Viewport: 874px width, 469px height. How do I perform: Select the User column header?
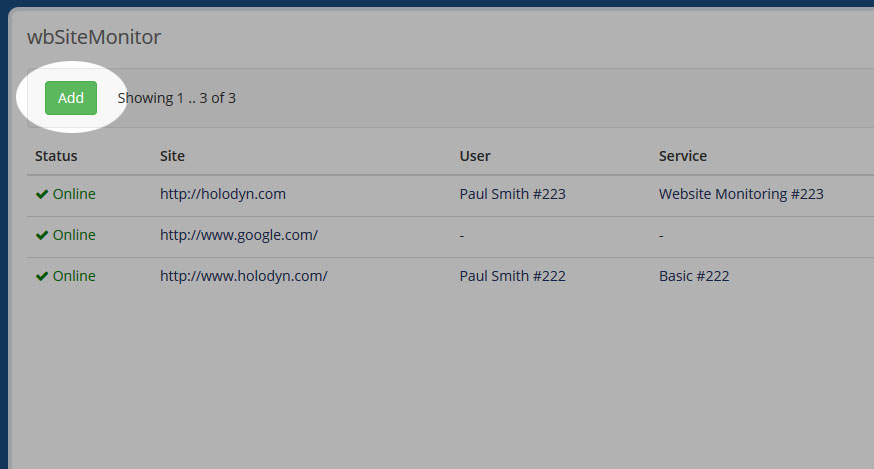tap(475, 156)
